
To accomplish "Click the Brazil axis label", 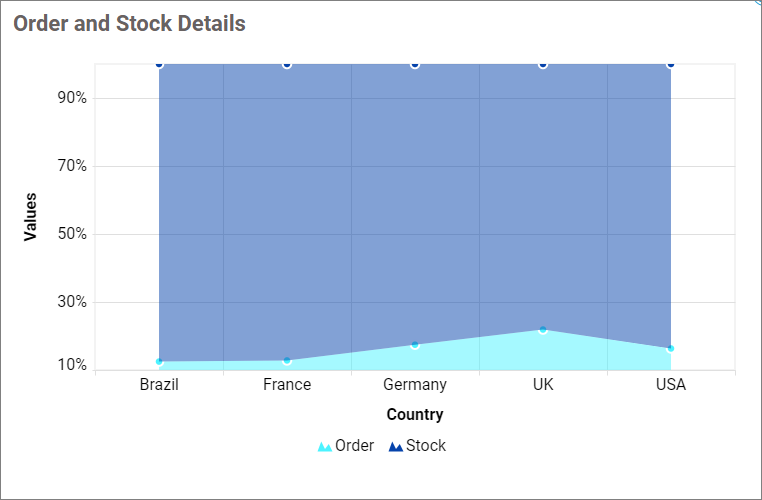I will [159, 385].
